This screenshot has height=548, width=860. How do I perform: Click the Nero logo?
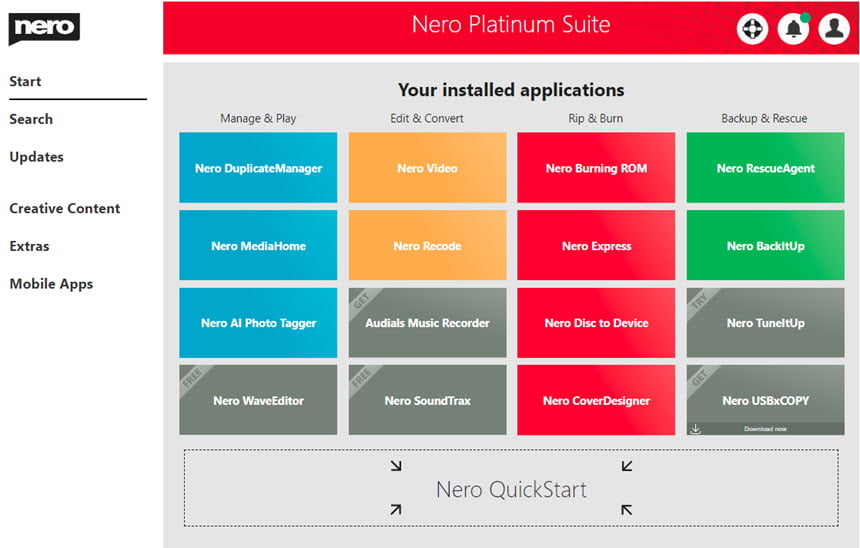(44, 29)
